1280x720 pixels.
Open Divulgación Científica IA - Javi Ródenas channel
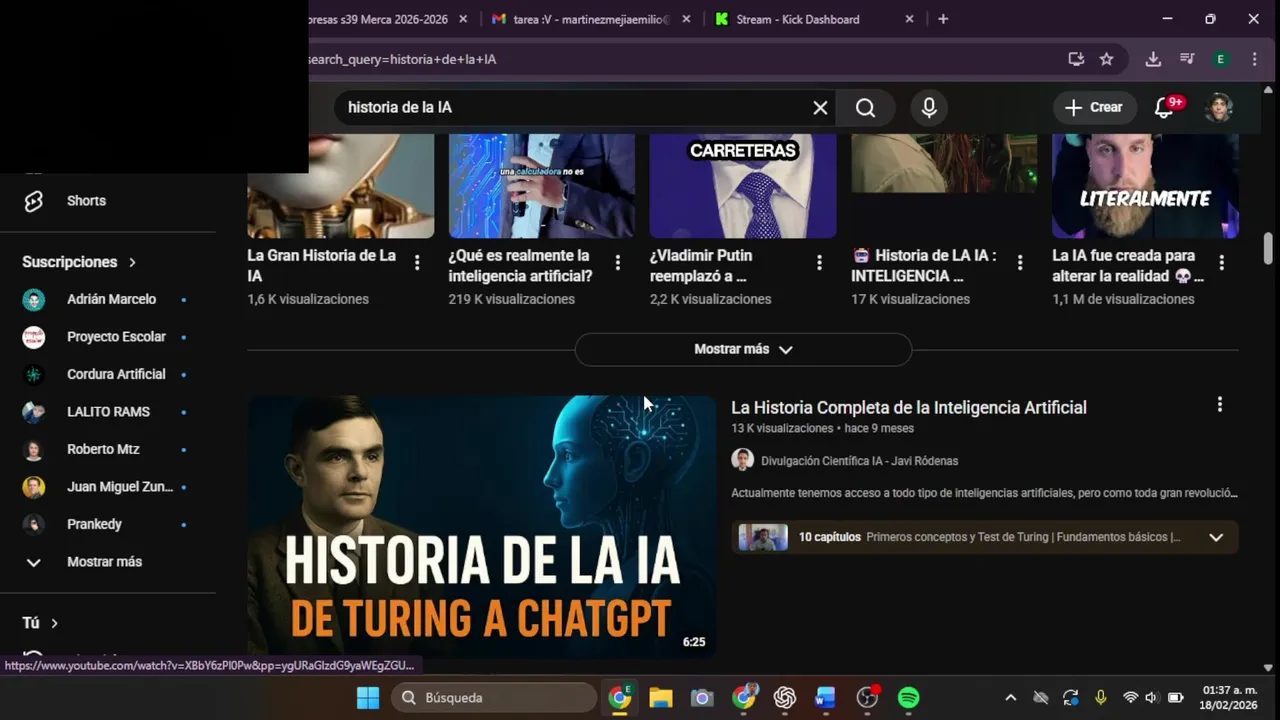859,461
